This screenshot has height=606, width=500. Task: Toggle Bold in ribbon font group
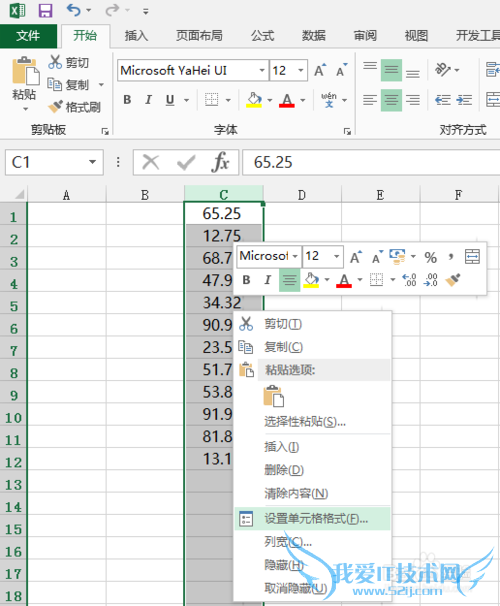point(127,100)
